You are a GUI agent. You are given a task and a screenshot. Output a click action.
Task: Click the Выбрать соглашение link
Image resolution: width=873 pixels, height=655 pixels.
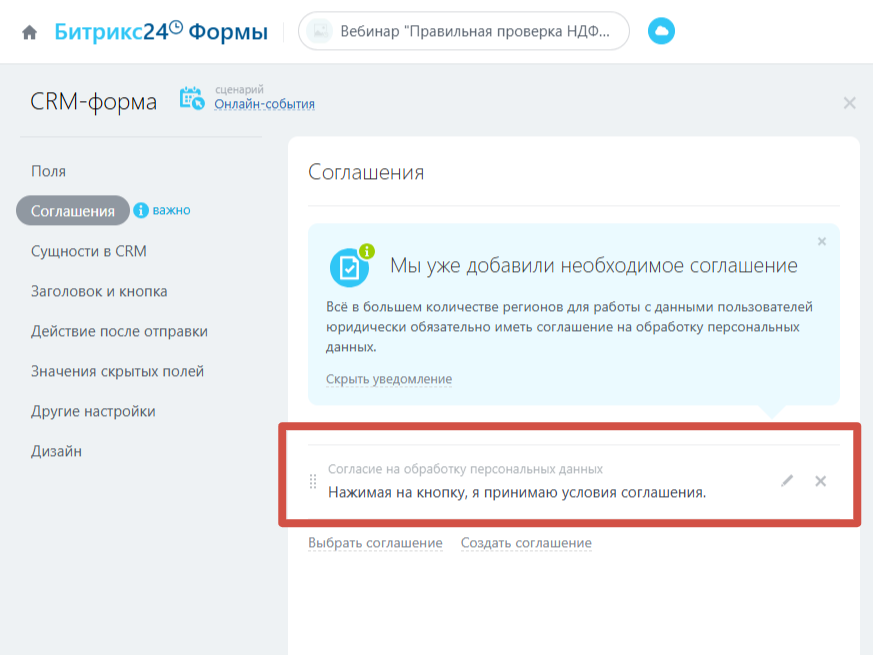click(x=375, y=542)
